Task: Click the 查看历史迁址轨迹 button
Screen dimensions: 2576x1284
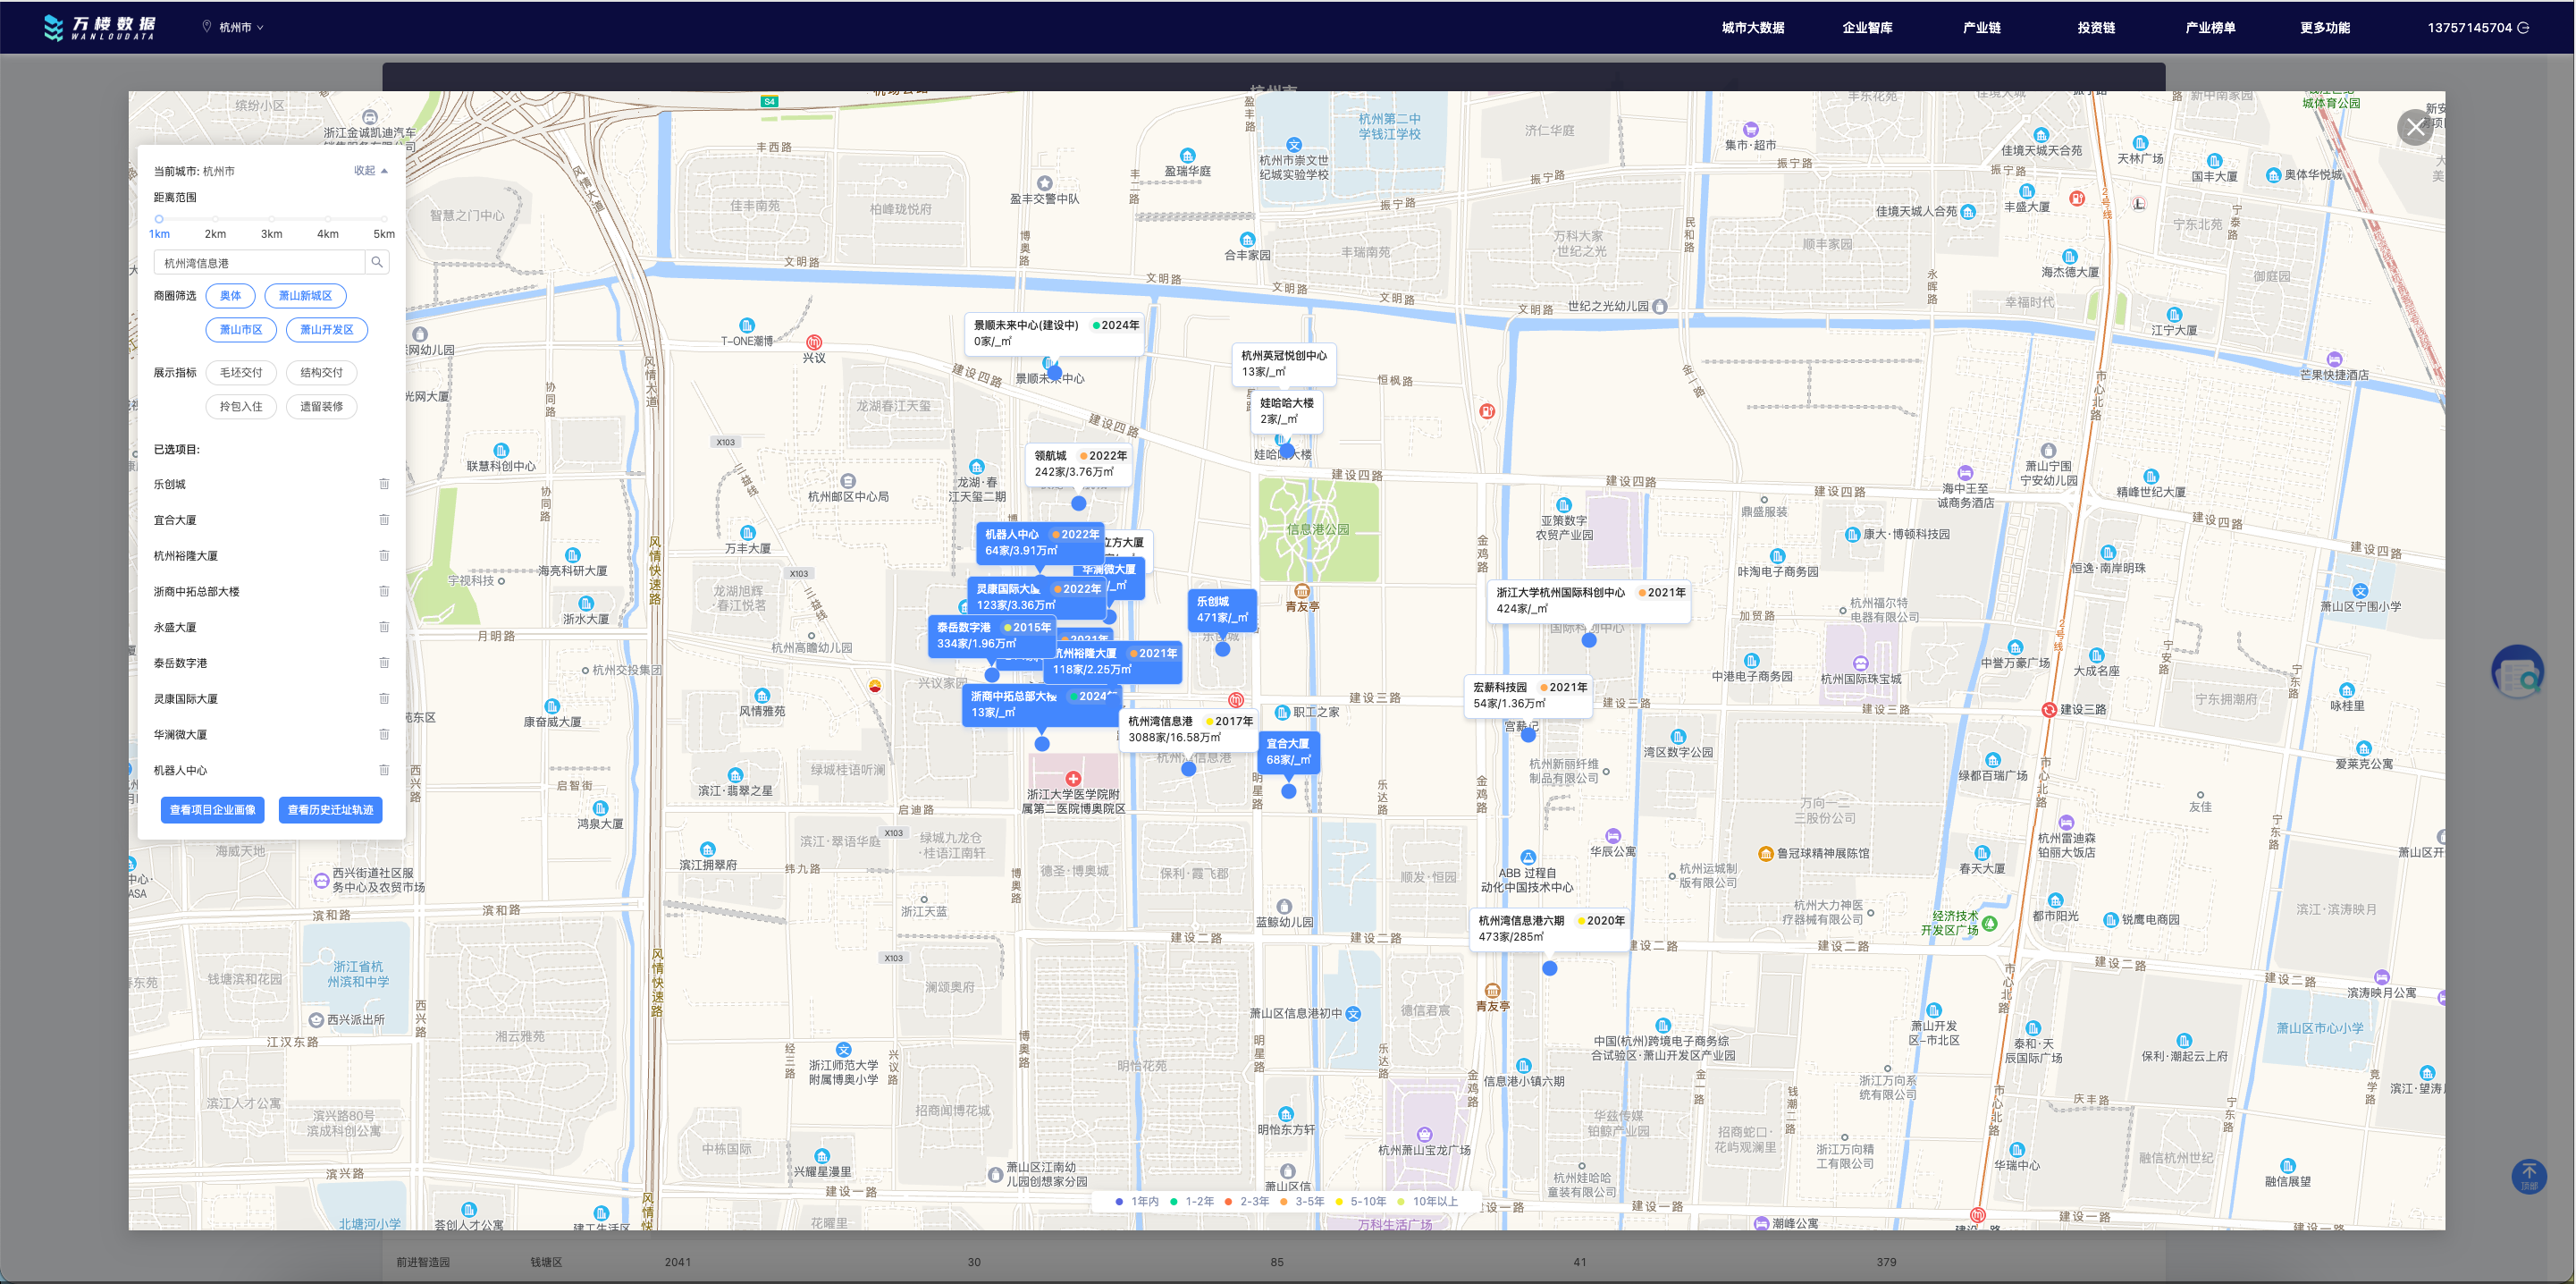Action: (x=330, y=810)
